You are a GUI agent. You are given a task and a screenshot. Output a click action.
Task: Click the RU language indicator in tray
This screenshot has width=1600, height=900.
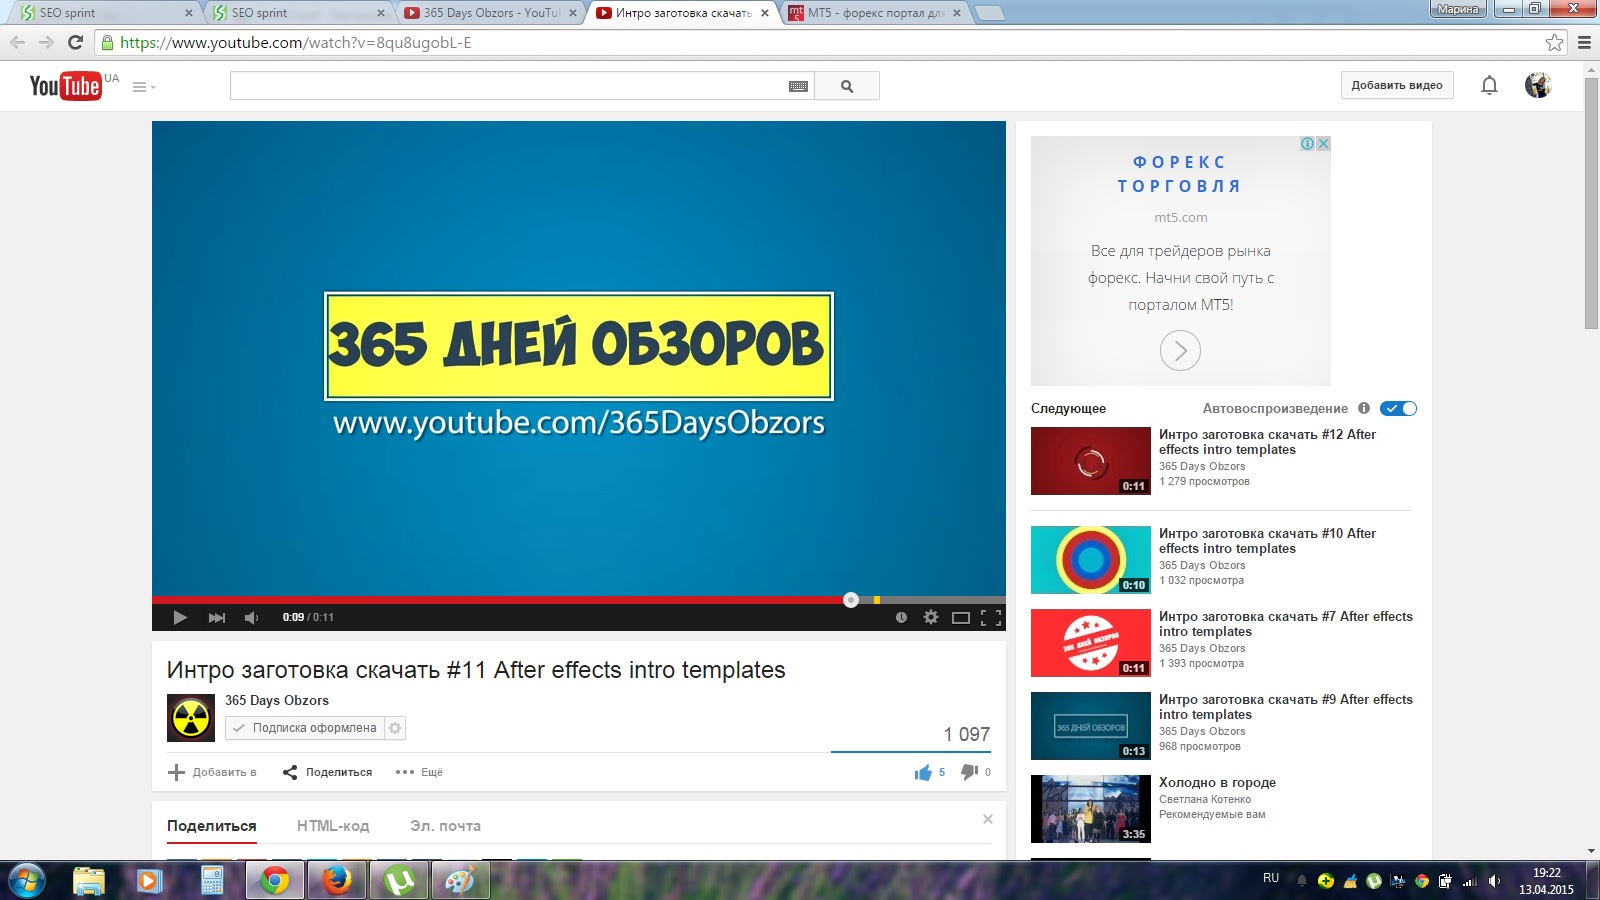pyautogui.click(x=1271, y=878)
